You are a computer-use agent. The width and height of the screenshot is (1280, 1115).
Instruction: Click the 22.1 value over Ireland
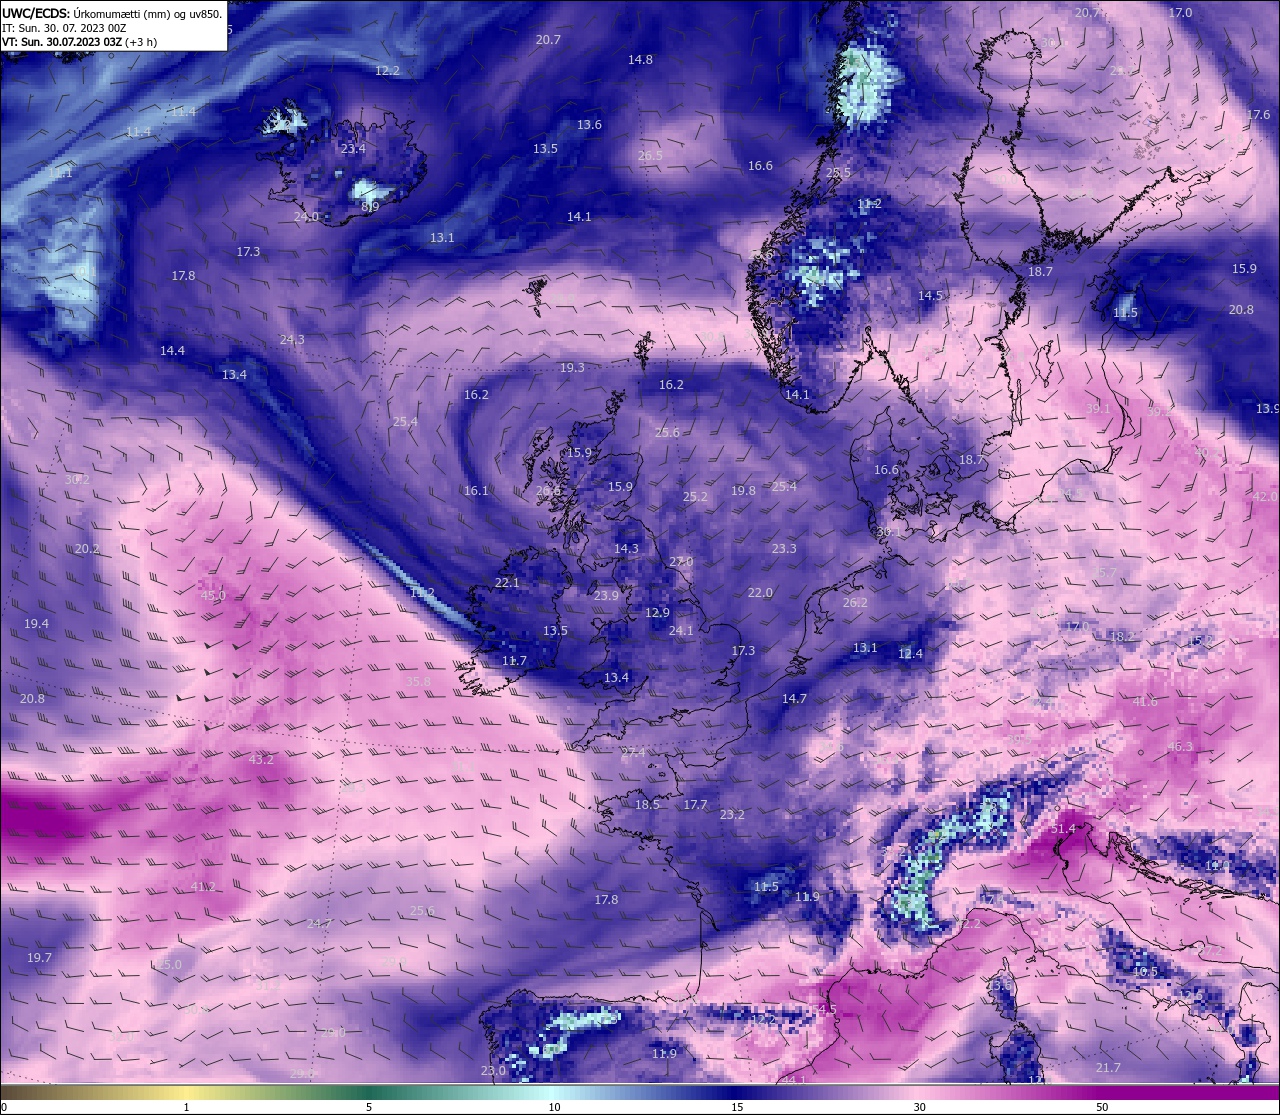pyautogui.click(x=507, y=583)
